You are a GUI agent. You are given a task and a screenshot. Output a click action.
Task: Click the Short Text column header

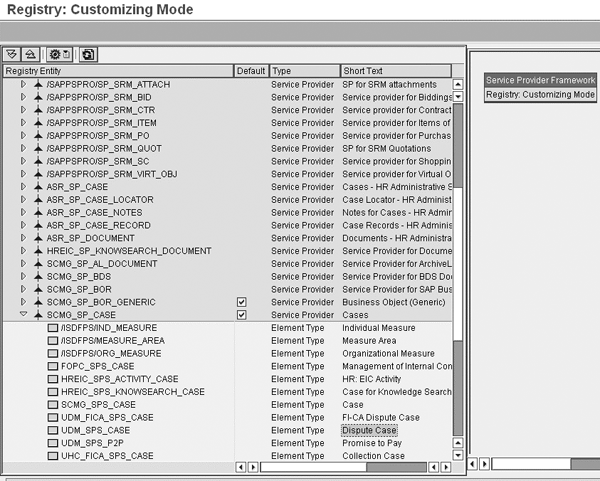[395, 71]
